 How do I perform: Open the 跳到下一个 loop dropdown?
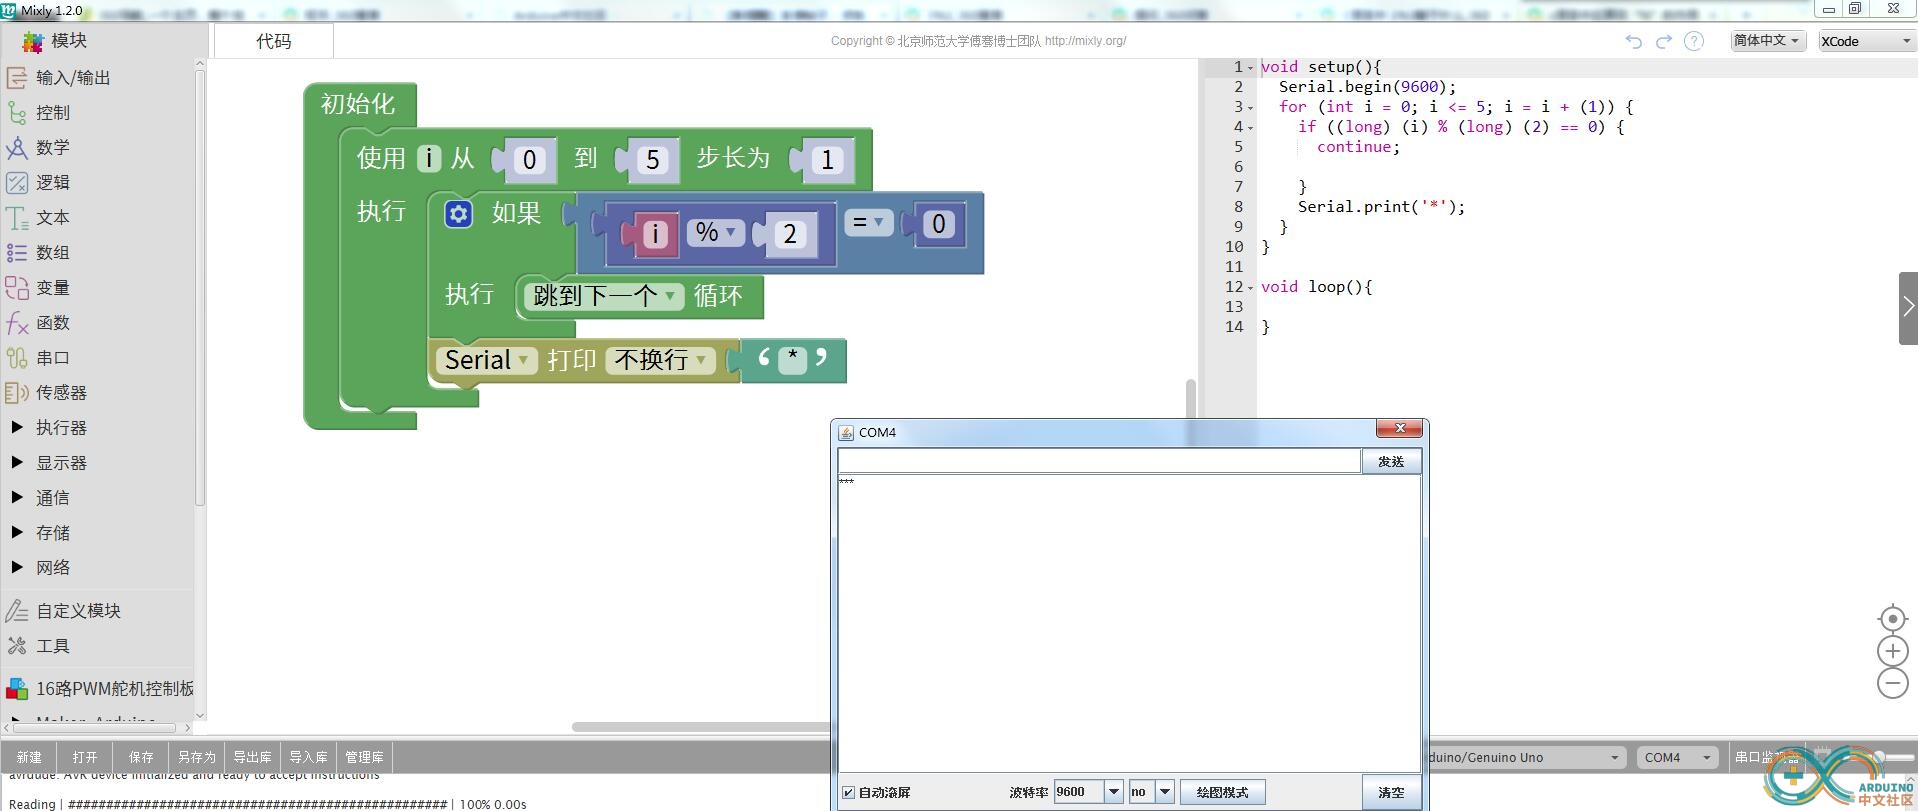pyautogui.click(x=604, y=296)
